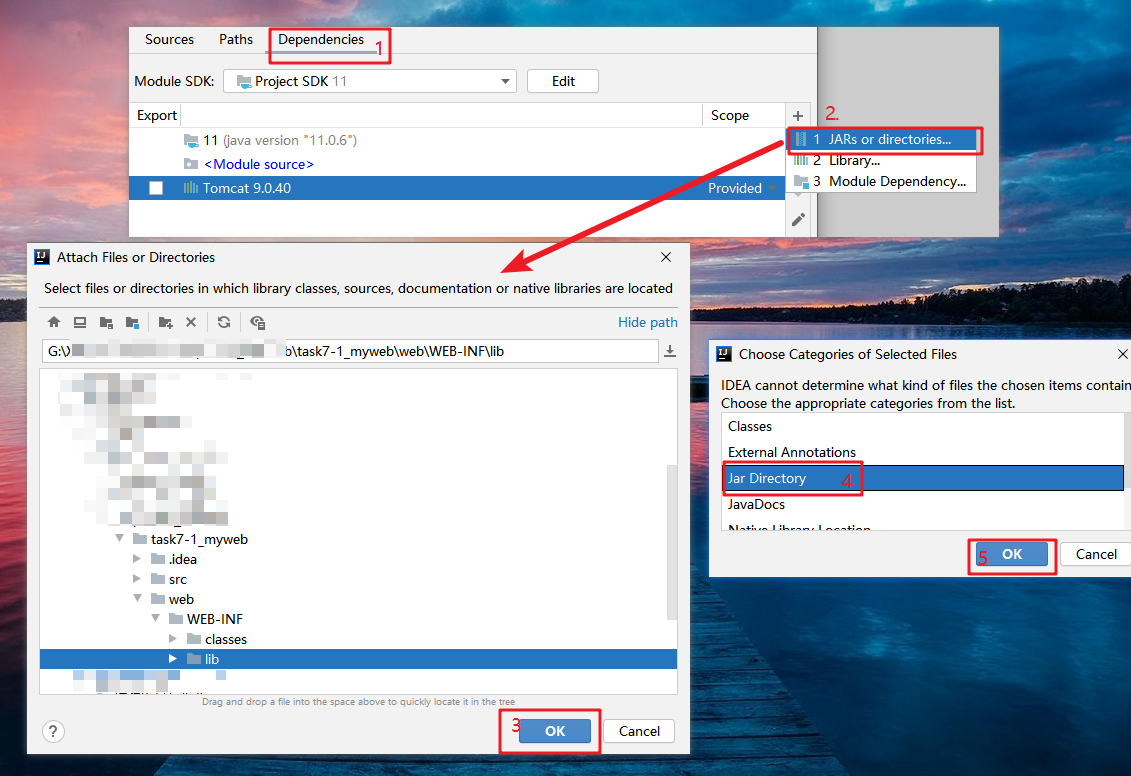Viewport: 1131px width, 776px height.
Task: Collapse the WEB-INF folder node
Action: (x=155, y=619)
